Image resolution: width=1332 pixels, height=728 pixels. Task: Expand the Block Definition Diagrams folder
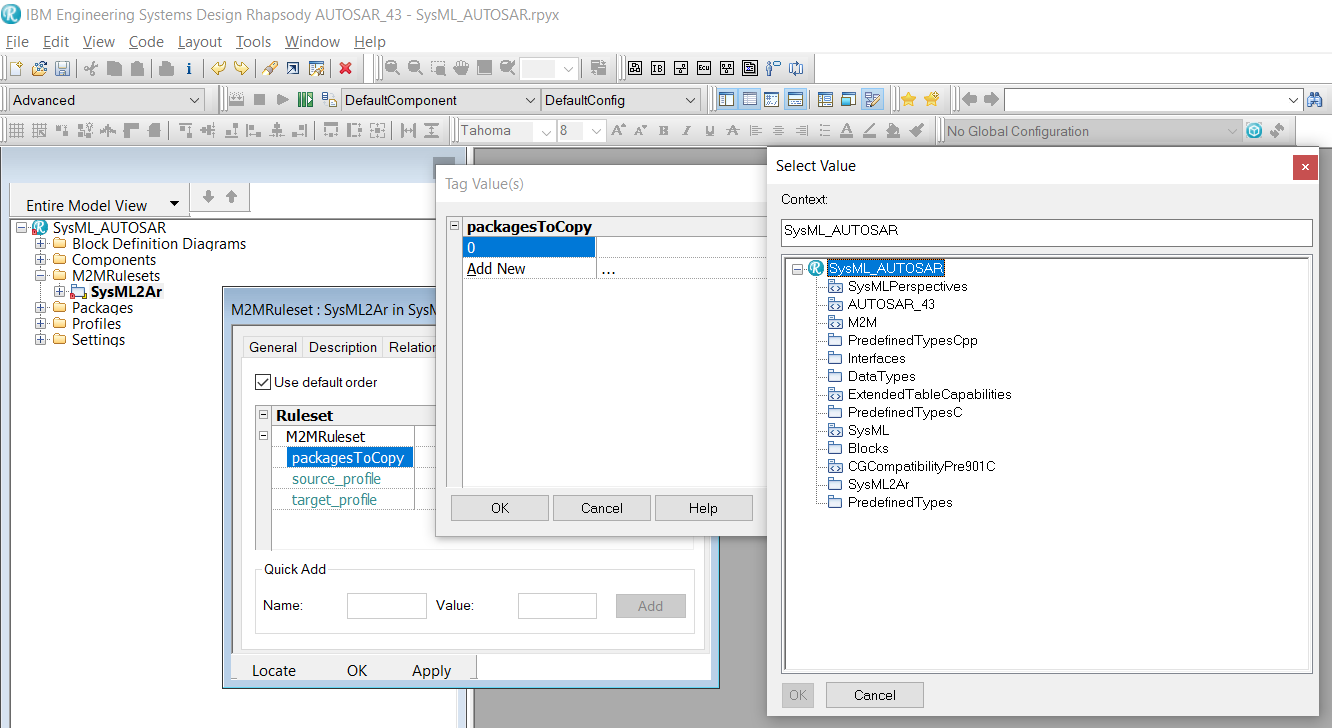click(41, 244)
